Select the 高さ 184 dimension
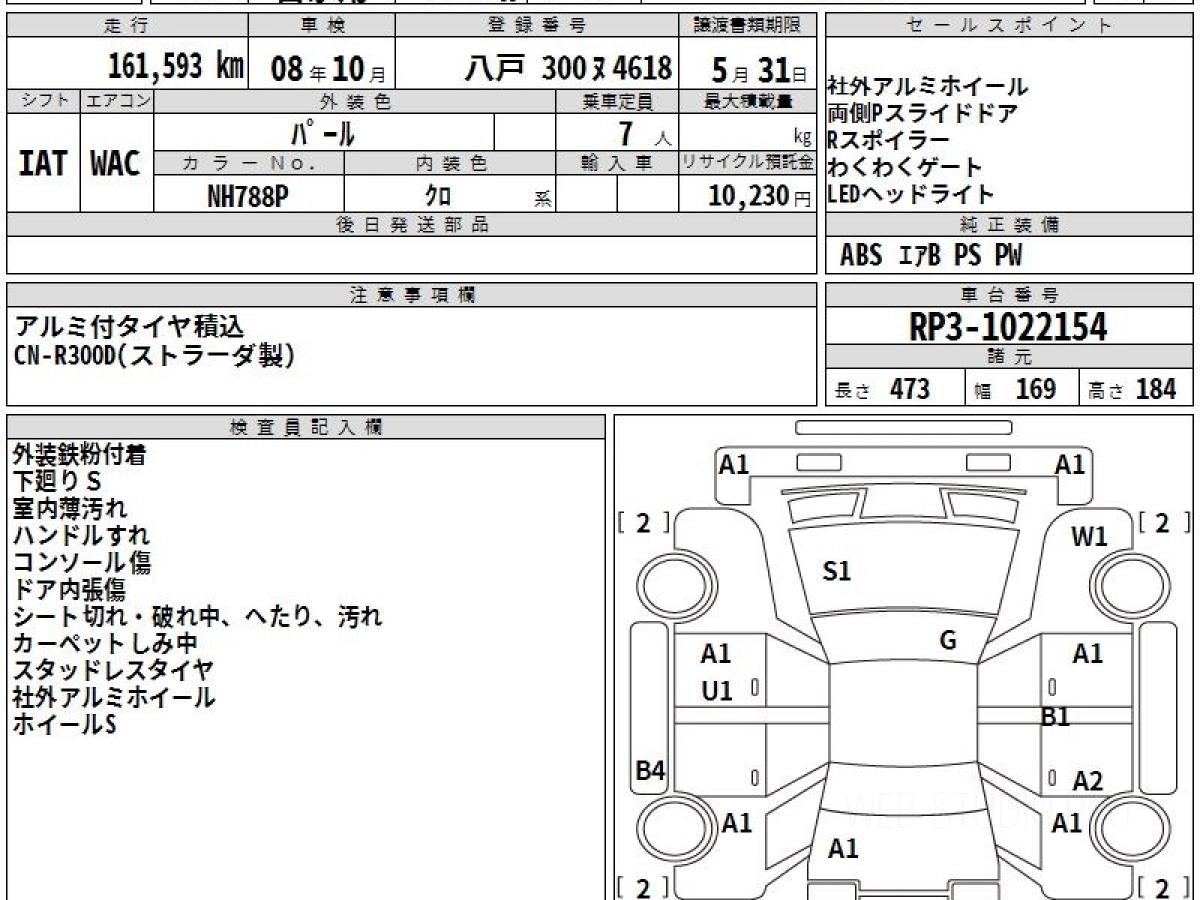This screenshot has height=900, width=1200. 1132,389
